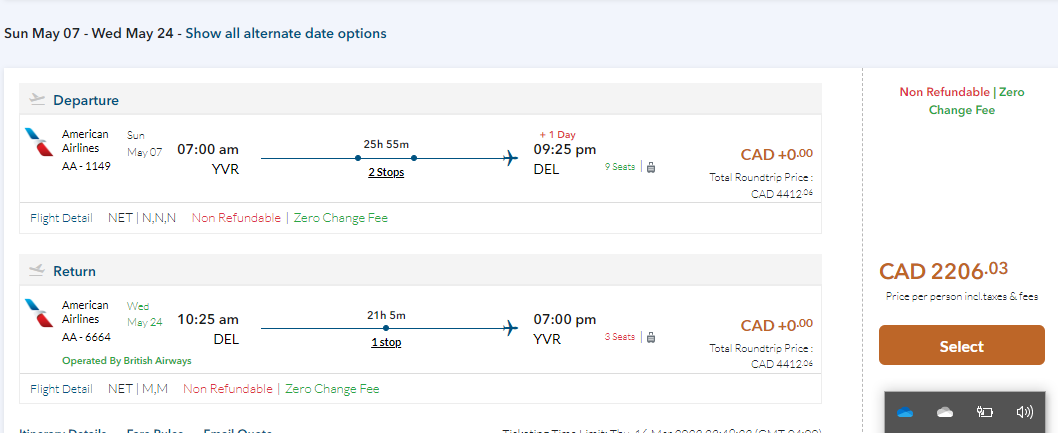Click the baggage icon on the return flight
1058x433 pixels.
click(x=651, y=337)
